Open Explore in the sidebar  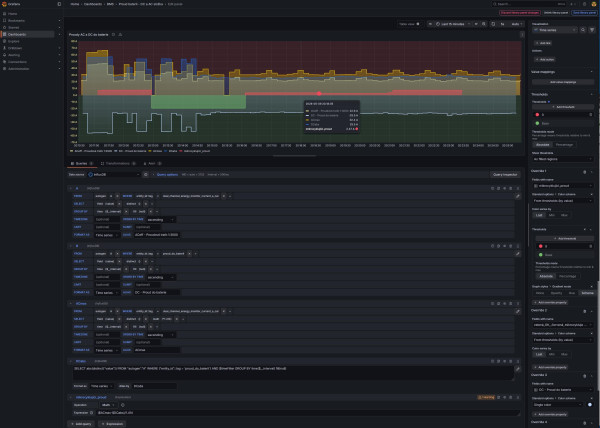(13, 41)
